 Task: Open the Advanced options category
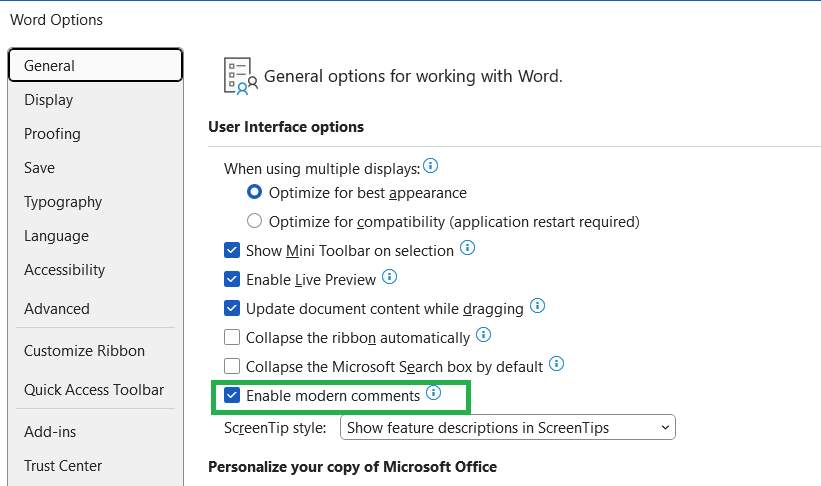57,309
